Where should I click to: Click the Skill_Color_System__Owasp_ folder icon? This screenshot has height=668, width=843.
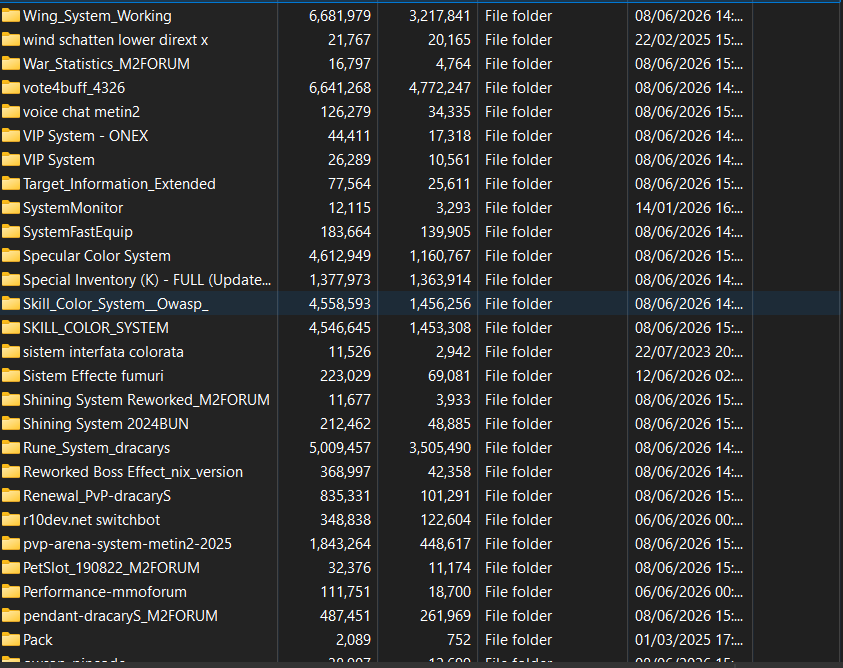[11, 303]
